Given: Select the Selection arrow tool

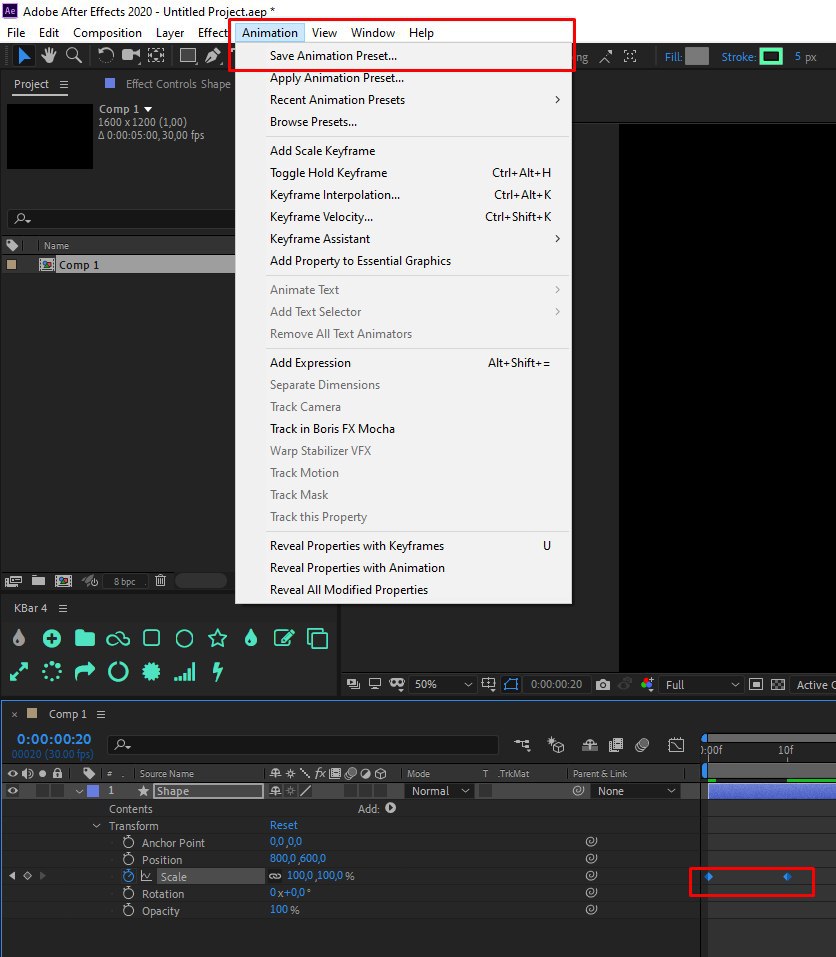Looking at the screenshot, I should pos(24,56).
